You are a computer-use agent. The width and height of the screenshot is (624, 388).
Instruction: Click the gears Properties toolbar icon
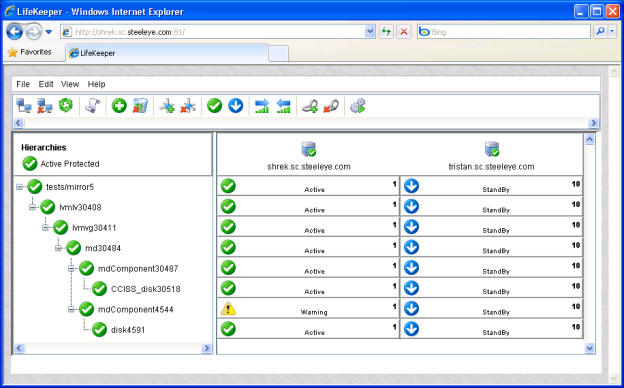tap(357, 106)
